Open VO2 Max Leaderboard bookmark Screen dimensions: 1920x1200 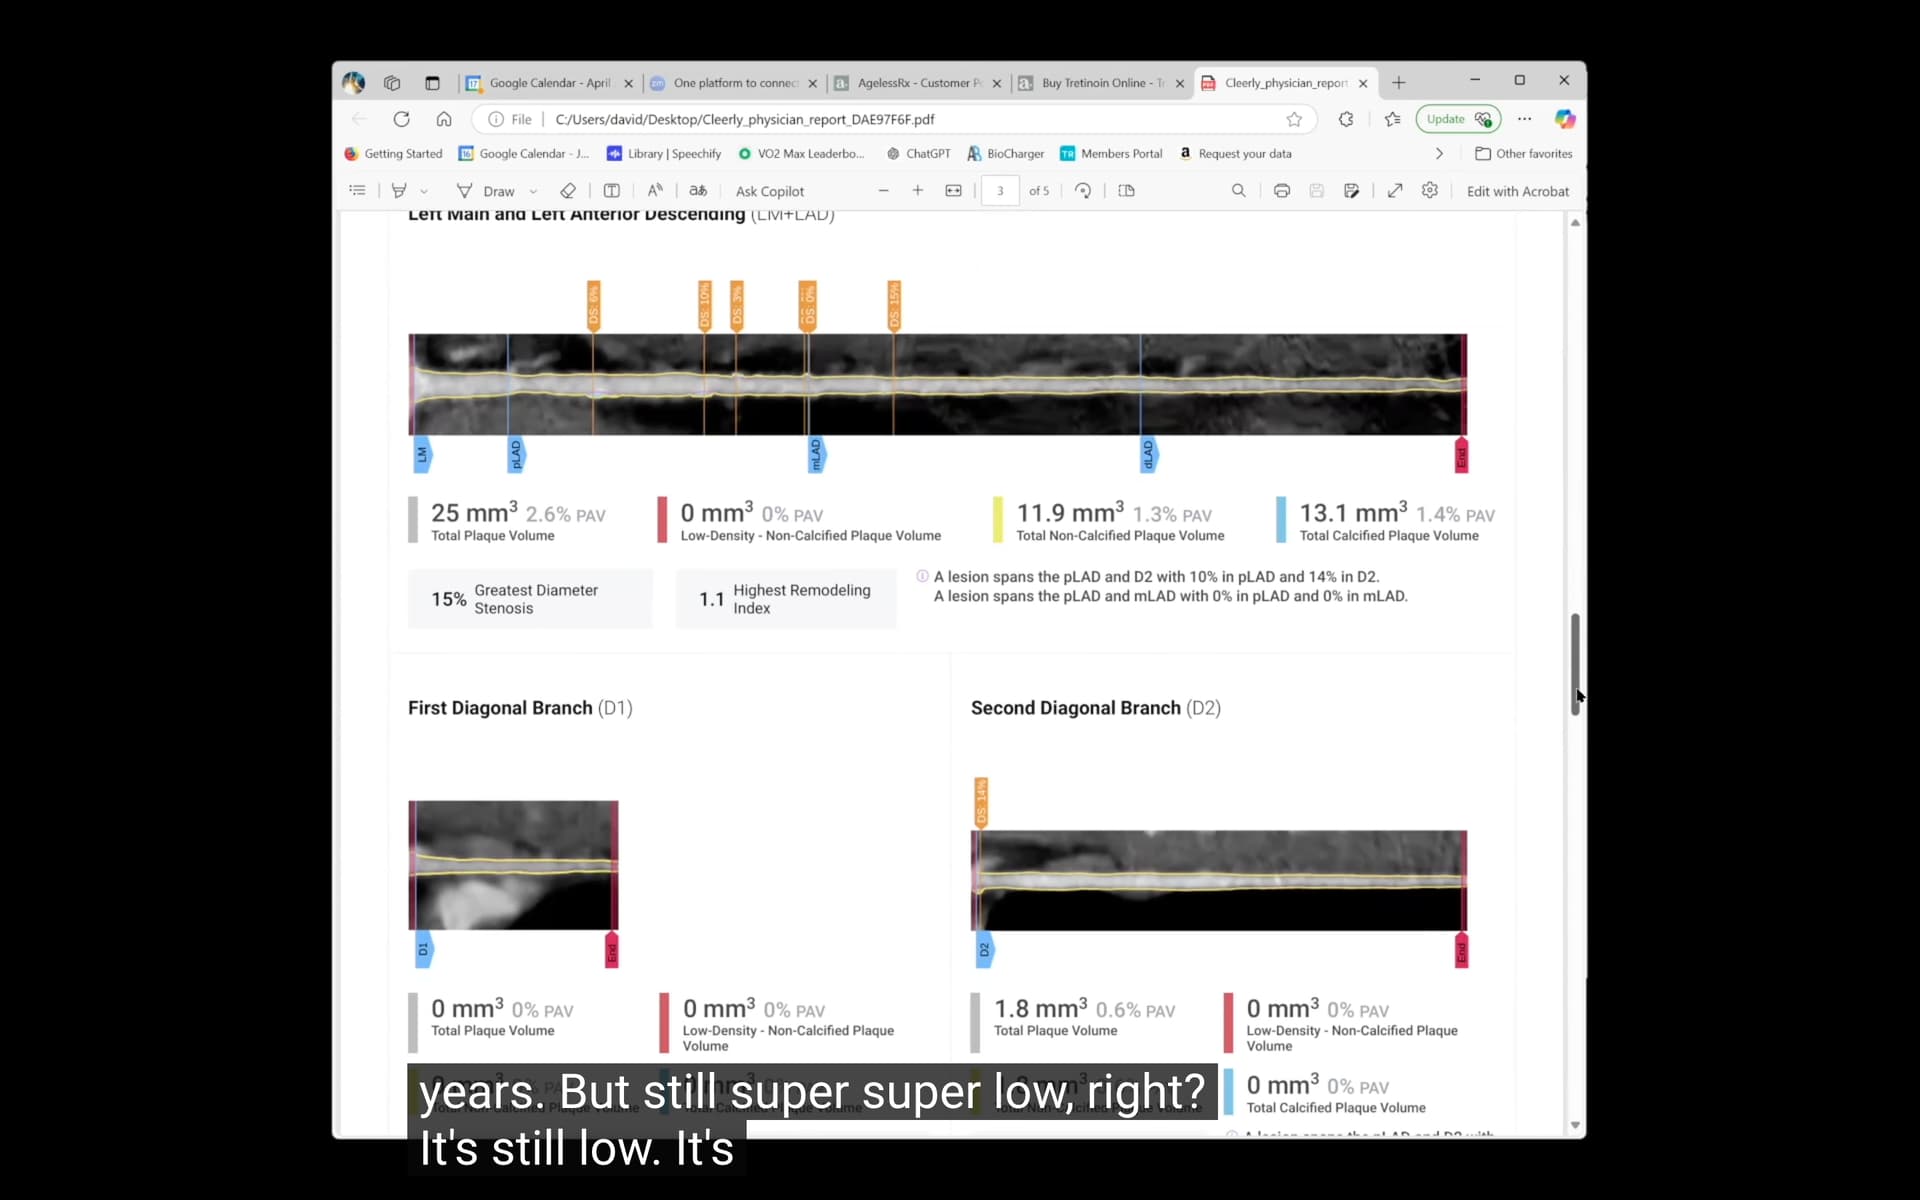pos(801,153)
